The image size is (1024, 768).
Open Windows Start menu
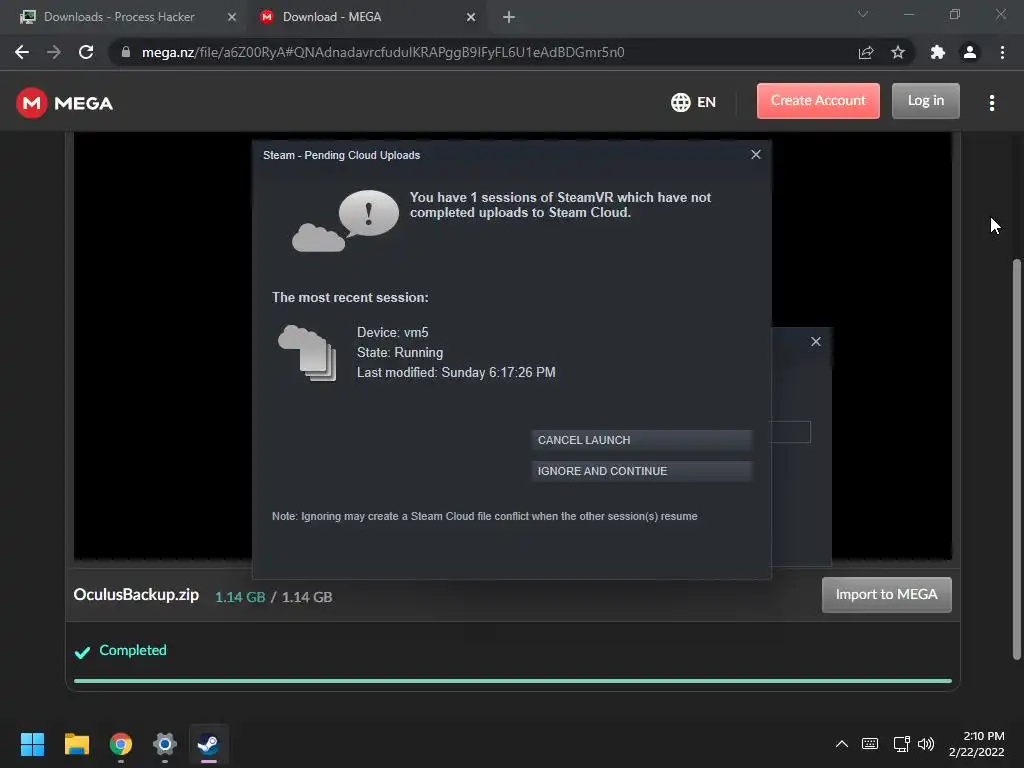[x=32, y=744]
